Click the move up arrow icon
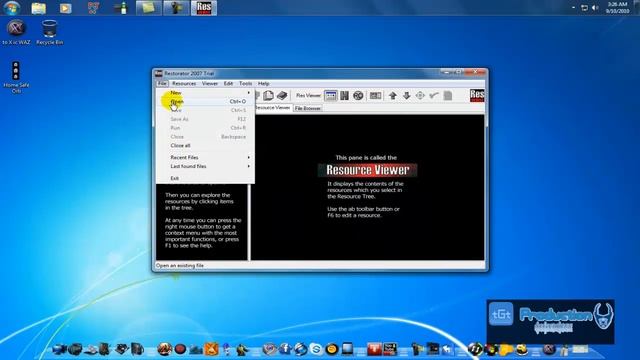The width and height of the screenshot is (640, 360). point(393,96)
